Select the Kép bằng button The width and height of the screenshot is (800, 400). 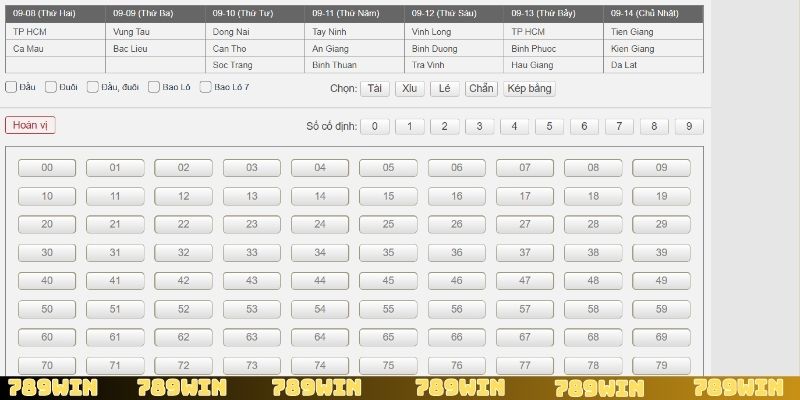529,88
